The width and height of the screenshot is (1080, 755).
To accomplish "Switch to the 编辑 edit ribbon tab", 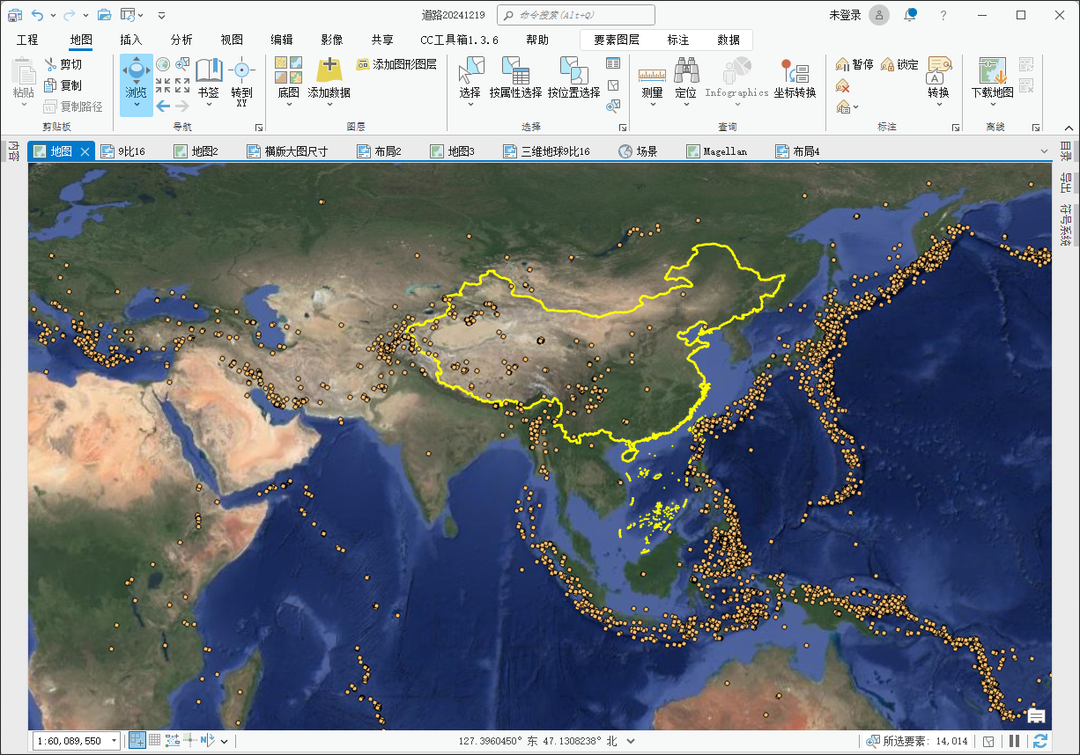I will (x=282, y=40).
